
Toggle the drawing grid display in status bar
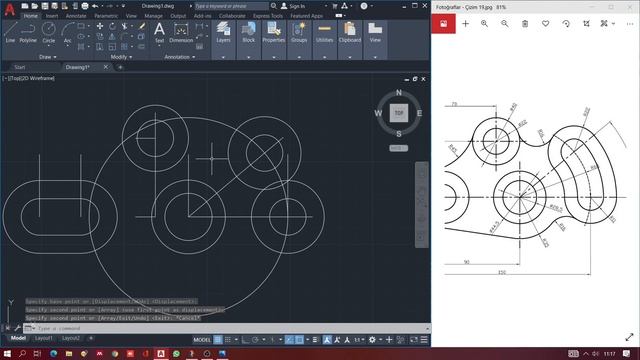(218, 340)
